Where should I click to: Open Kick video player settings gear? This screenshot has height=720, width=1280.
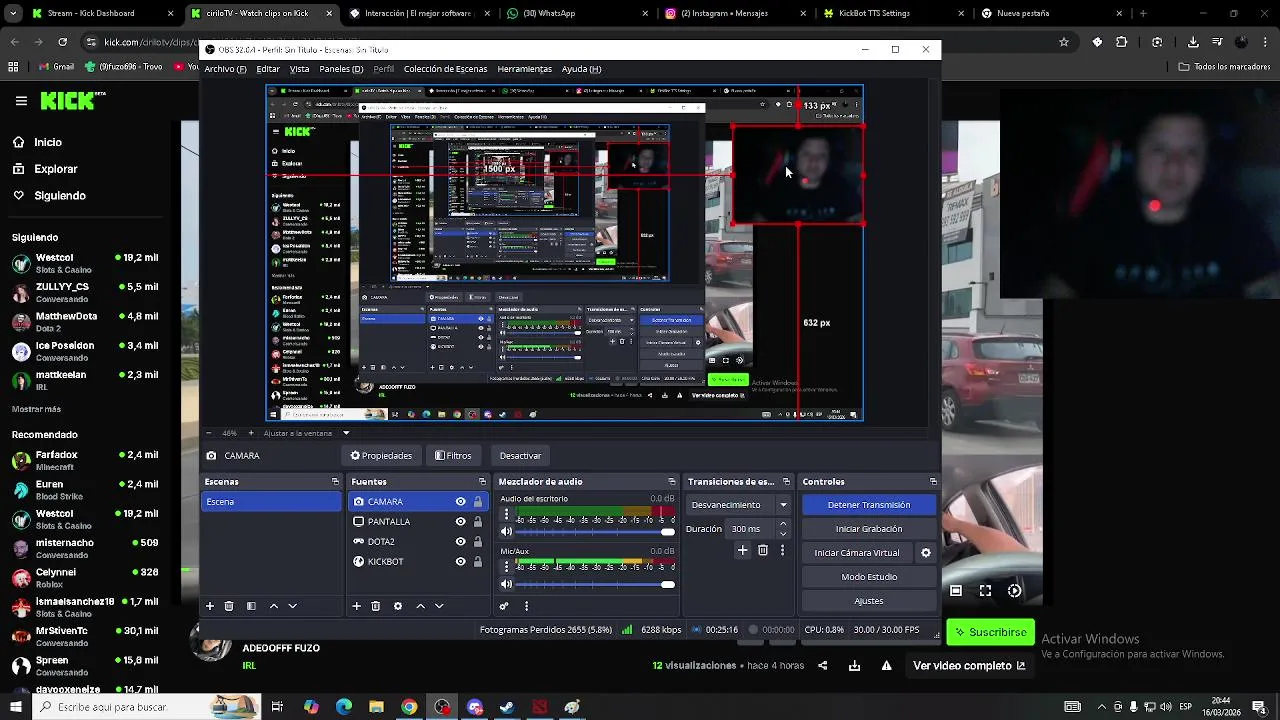(1014, 591)
